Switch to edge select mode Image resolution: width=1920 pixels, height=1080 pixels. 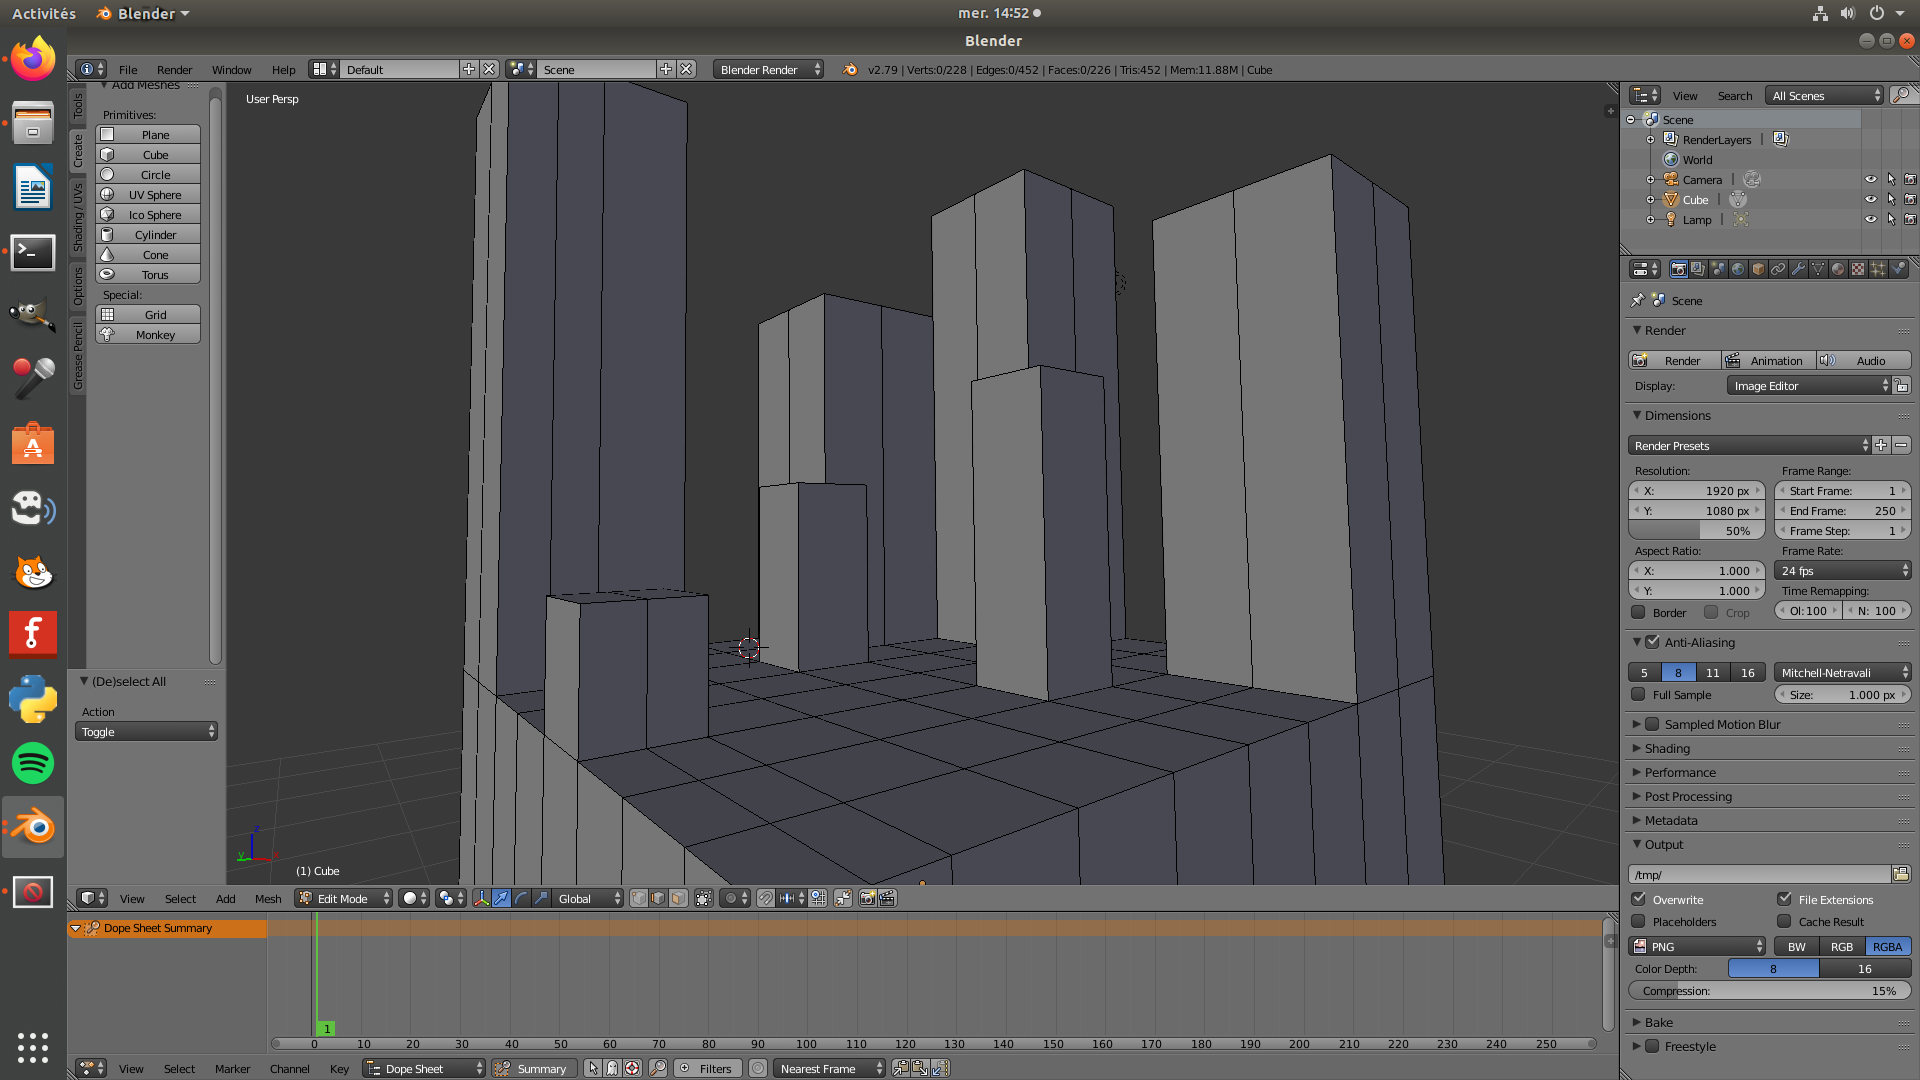pyautogui.click(x=658, y=898)
